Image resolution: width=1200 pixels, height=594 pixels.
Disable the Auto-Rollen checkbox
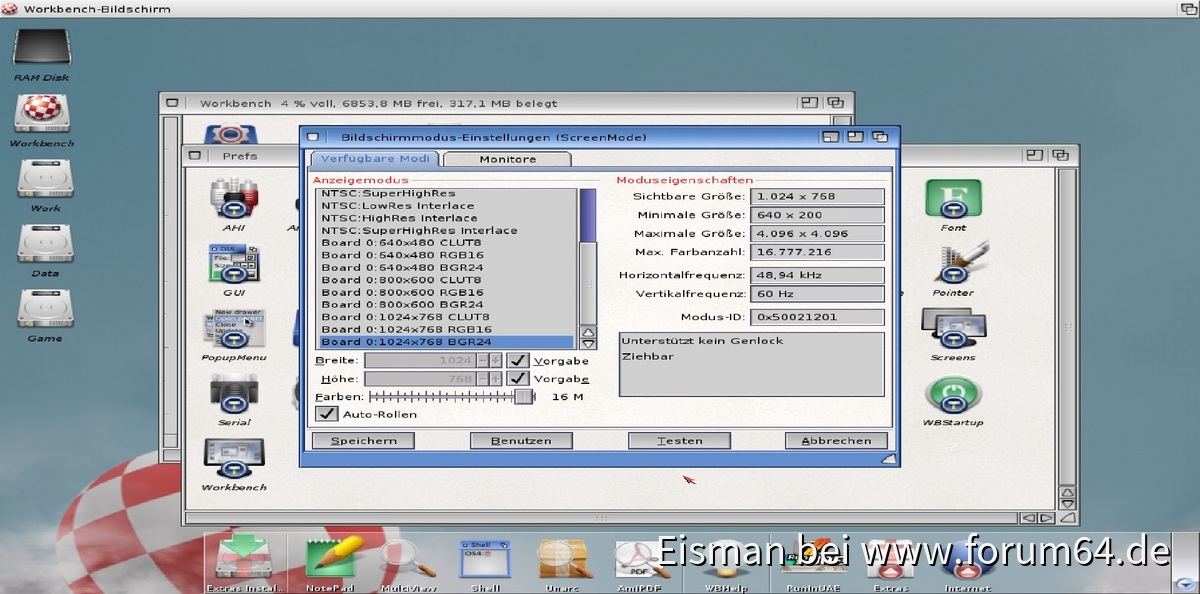tap(326, 413)
